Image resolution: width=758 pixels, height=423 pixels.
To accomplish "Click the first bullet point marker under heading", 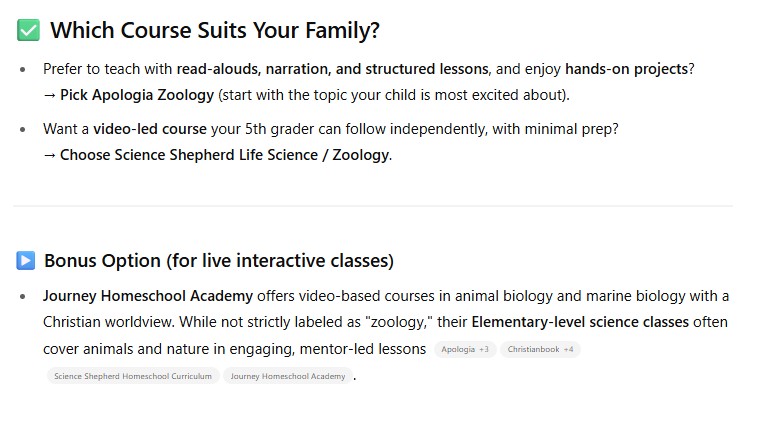I will click(x=24, y=70).
